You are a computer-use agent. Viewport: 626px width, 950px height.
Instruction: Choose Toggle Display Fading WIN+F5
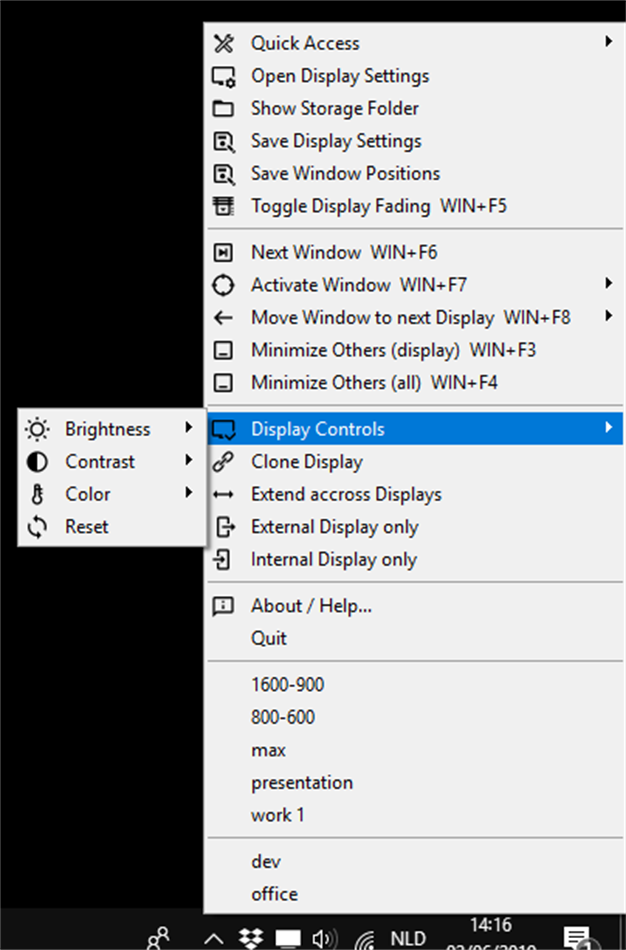[x=415, y=206]
